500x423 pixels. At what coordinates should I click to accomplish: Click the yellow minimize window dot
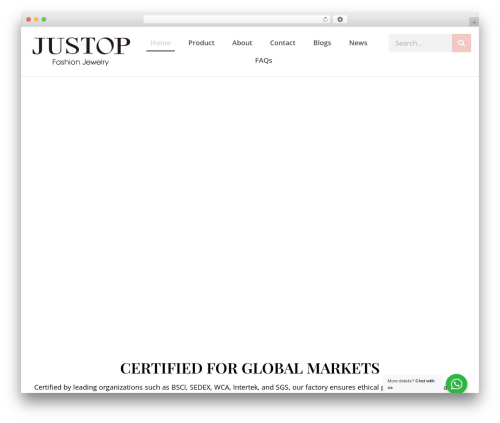pyautogui.click(x=36, y=20)
